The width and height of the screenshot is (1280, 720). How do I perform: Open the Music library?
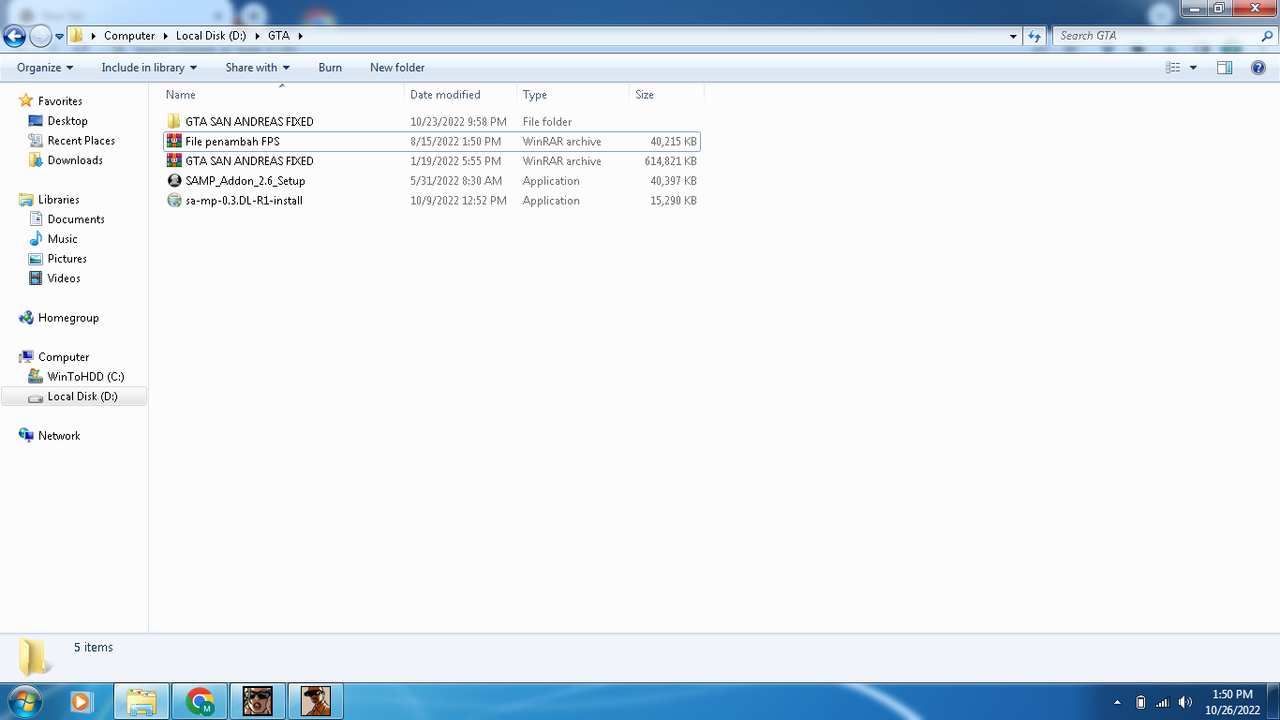pyautogui.click(x=62, y=239)
